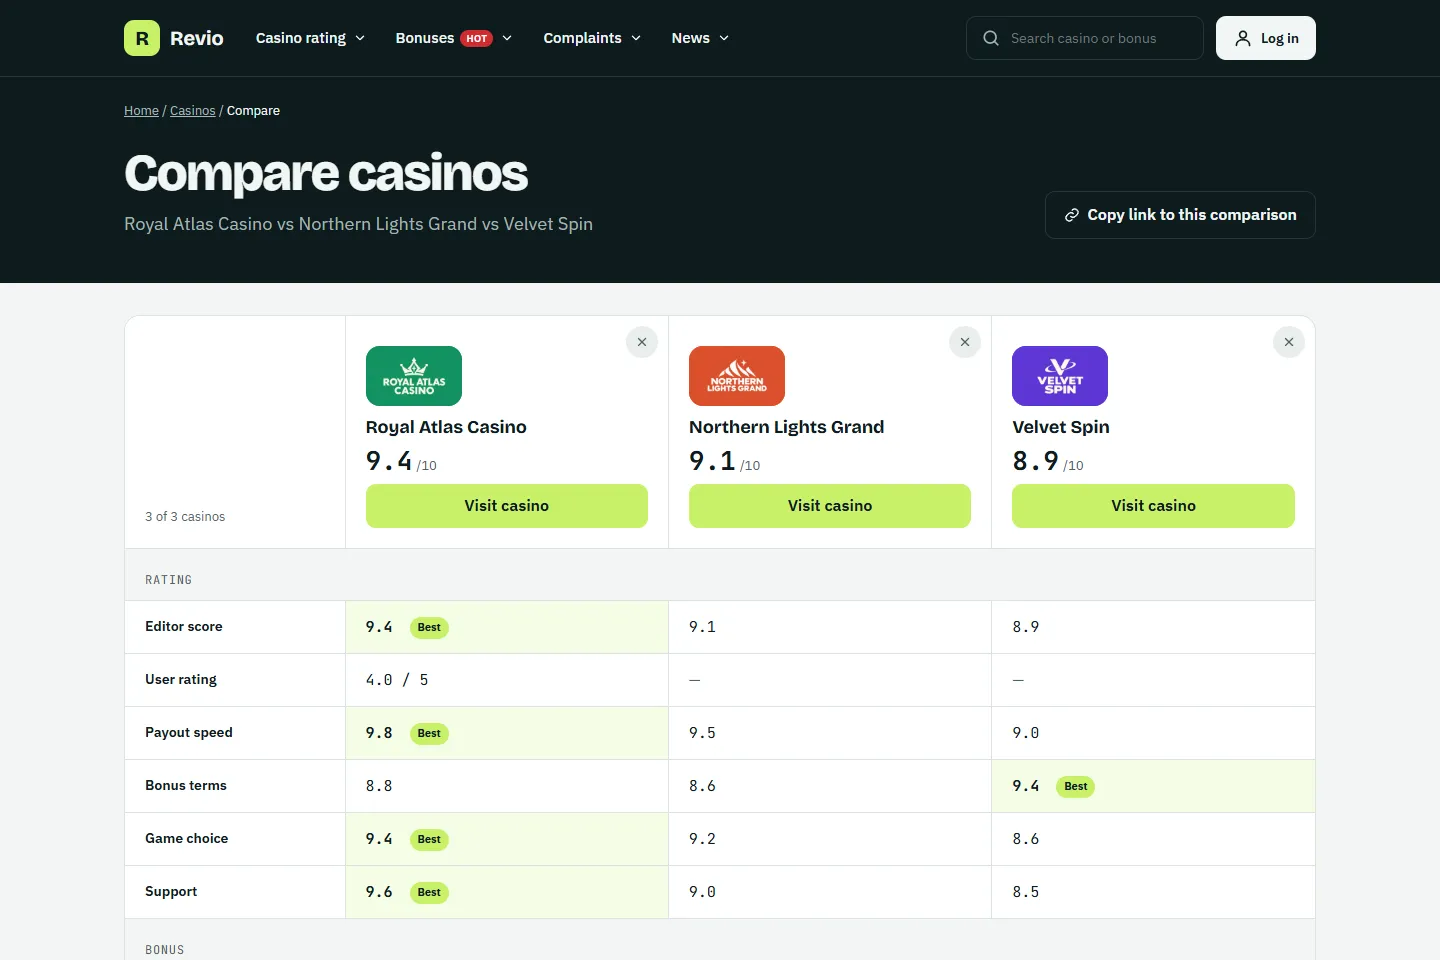Remove Velvet Spin from comparison
The width and height of the screenshot is (1440, 960).
tap(1289, 342)
